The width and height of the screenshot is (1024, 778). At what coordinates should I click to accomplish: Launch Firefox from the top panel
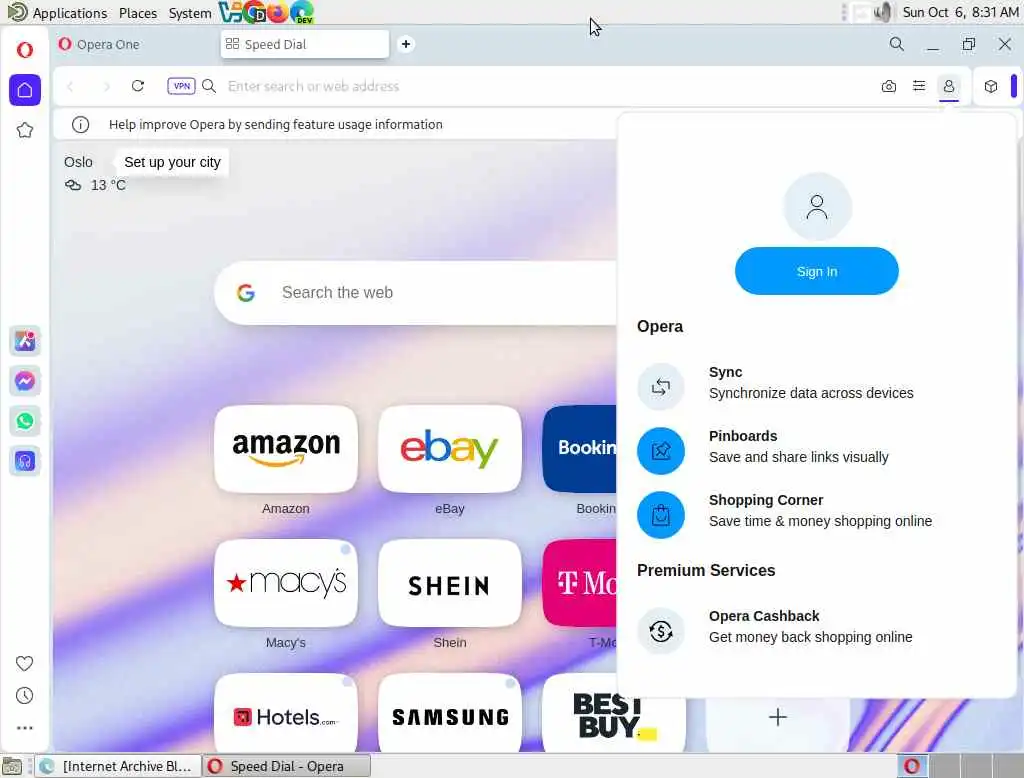[x=278, y=12]
